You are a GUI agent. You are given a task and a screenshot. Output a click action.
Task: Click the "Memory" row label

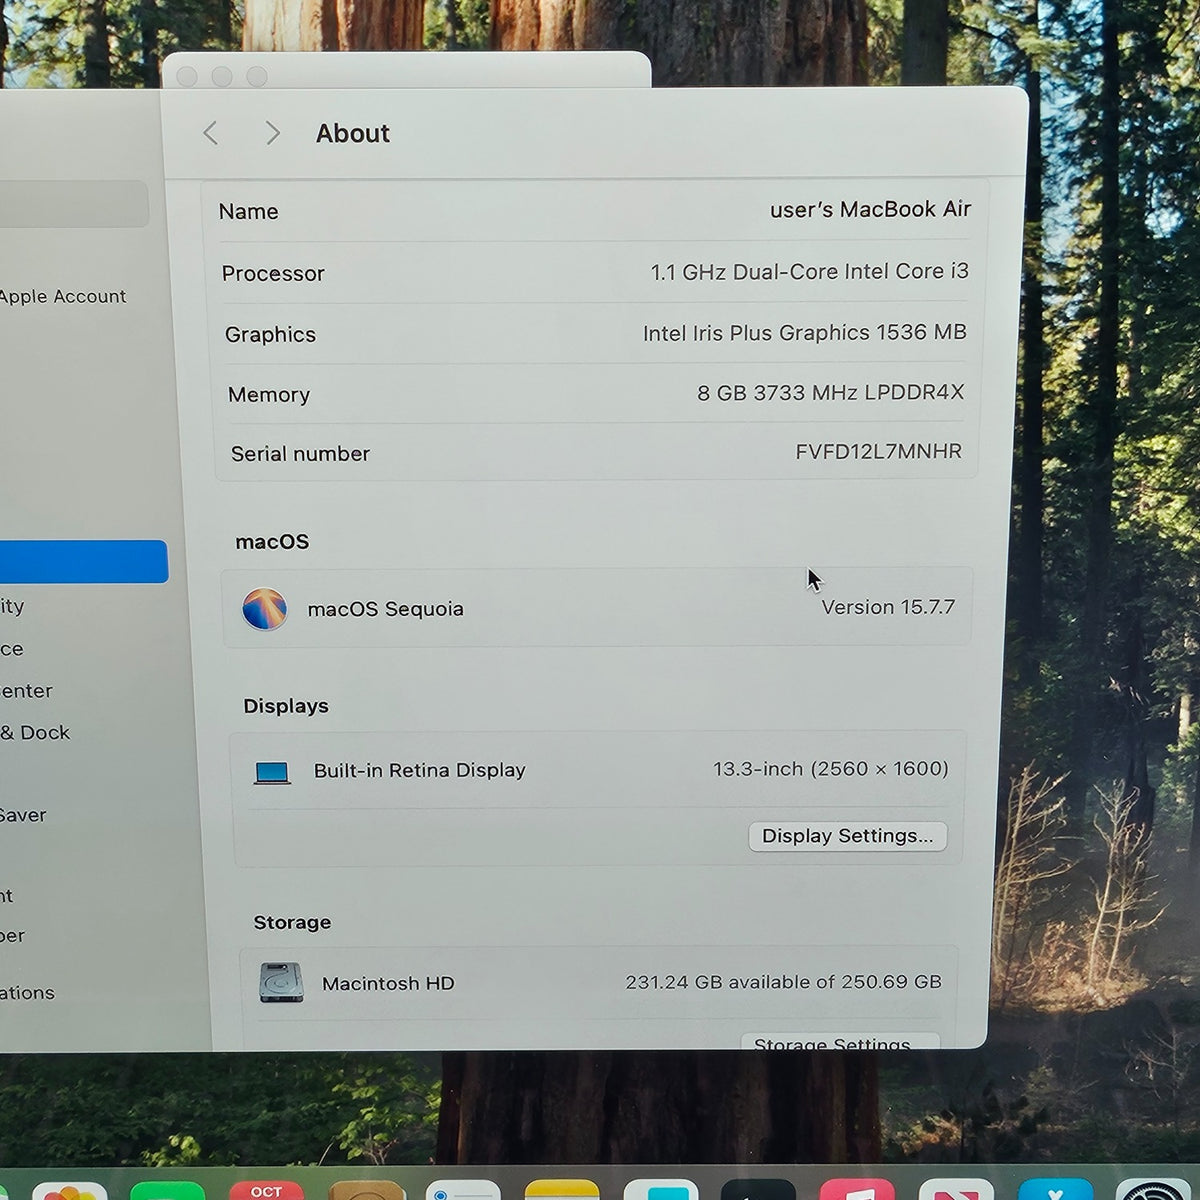point(269,395)
